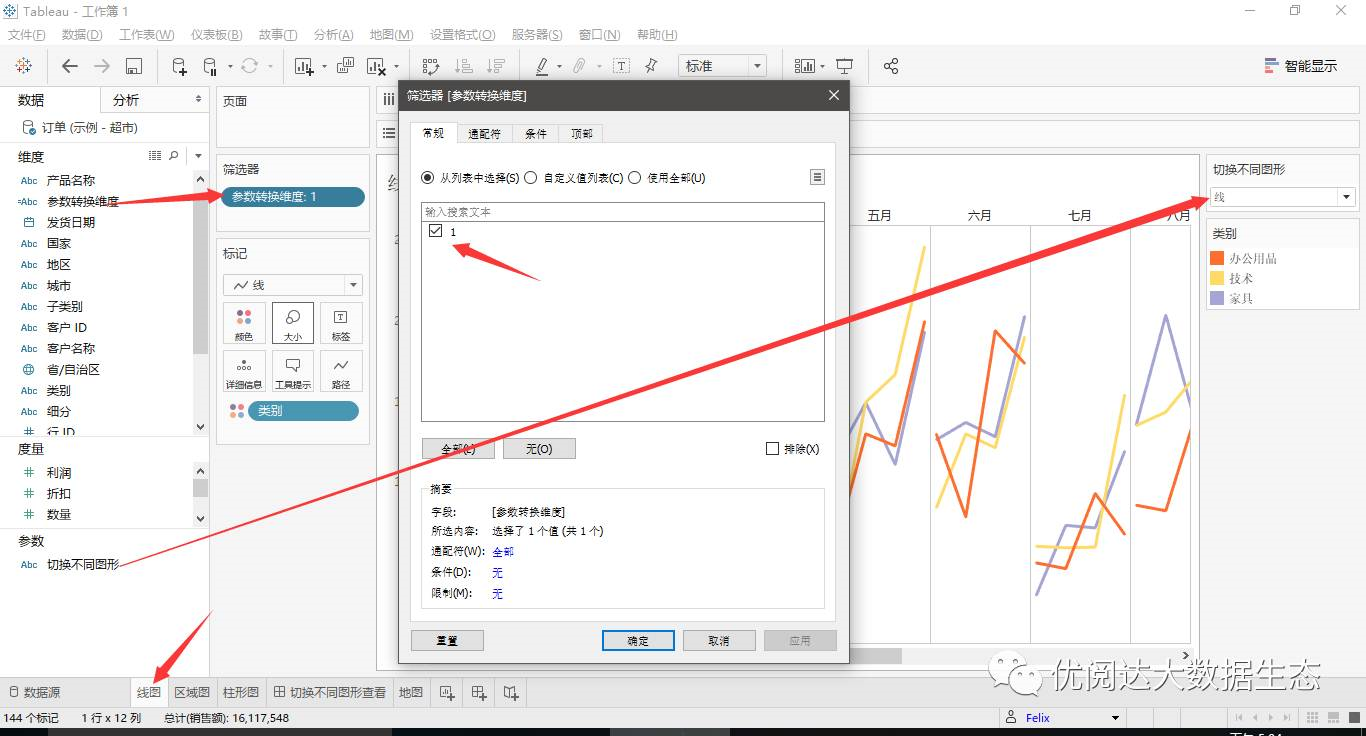Viewport: 1366px width, 736px height.
Task: Click the 办公用品 orange legend swatch
Action: pos(1217,258)
